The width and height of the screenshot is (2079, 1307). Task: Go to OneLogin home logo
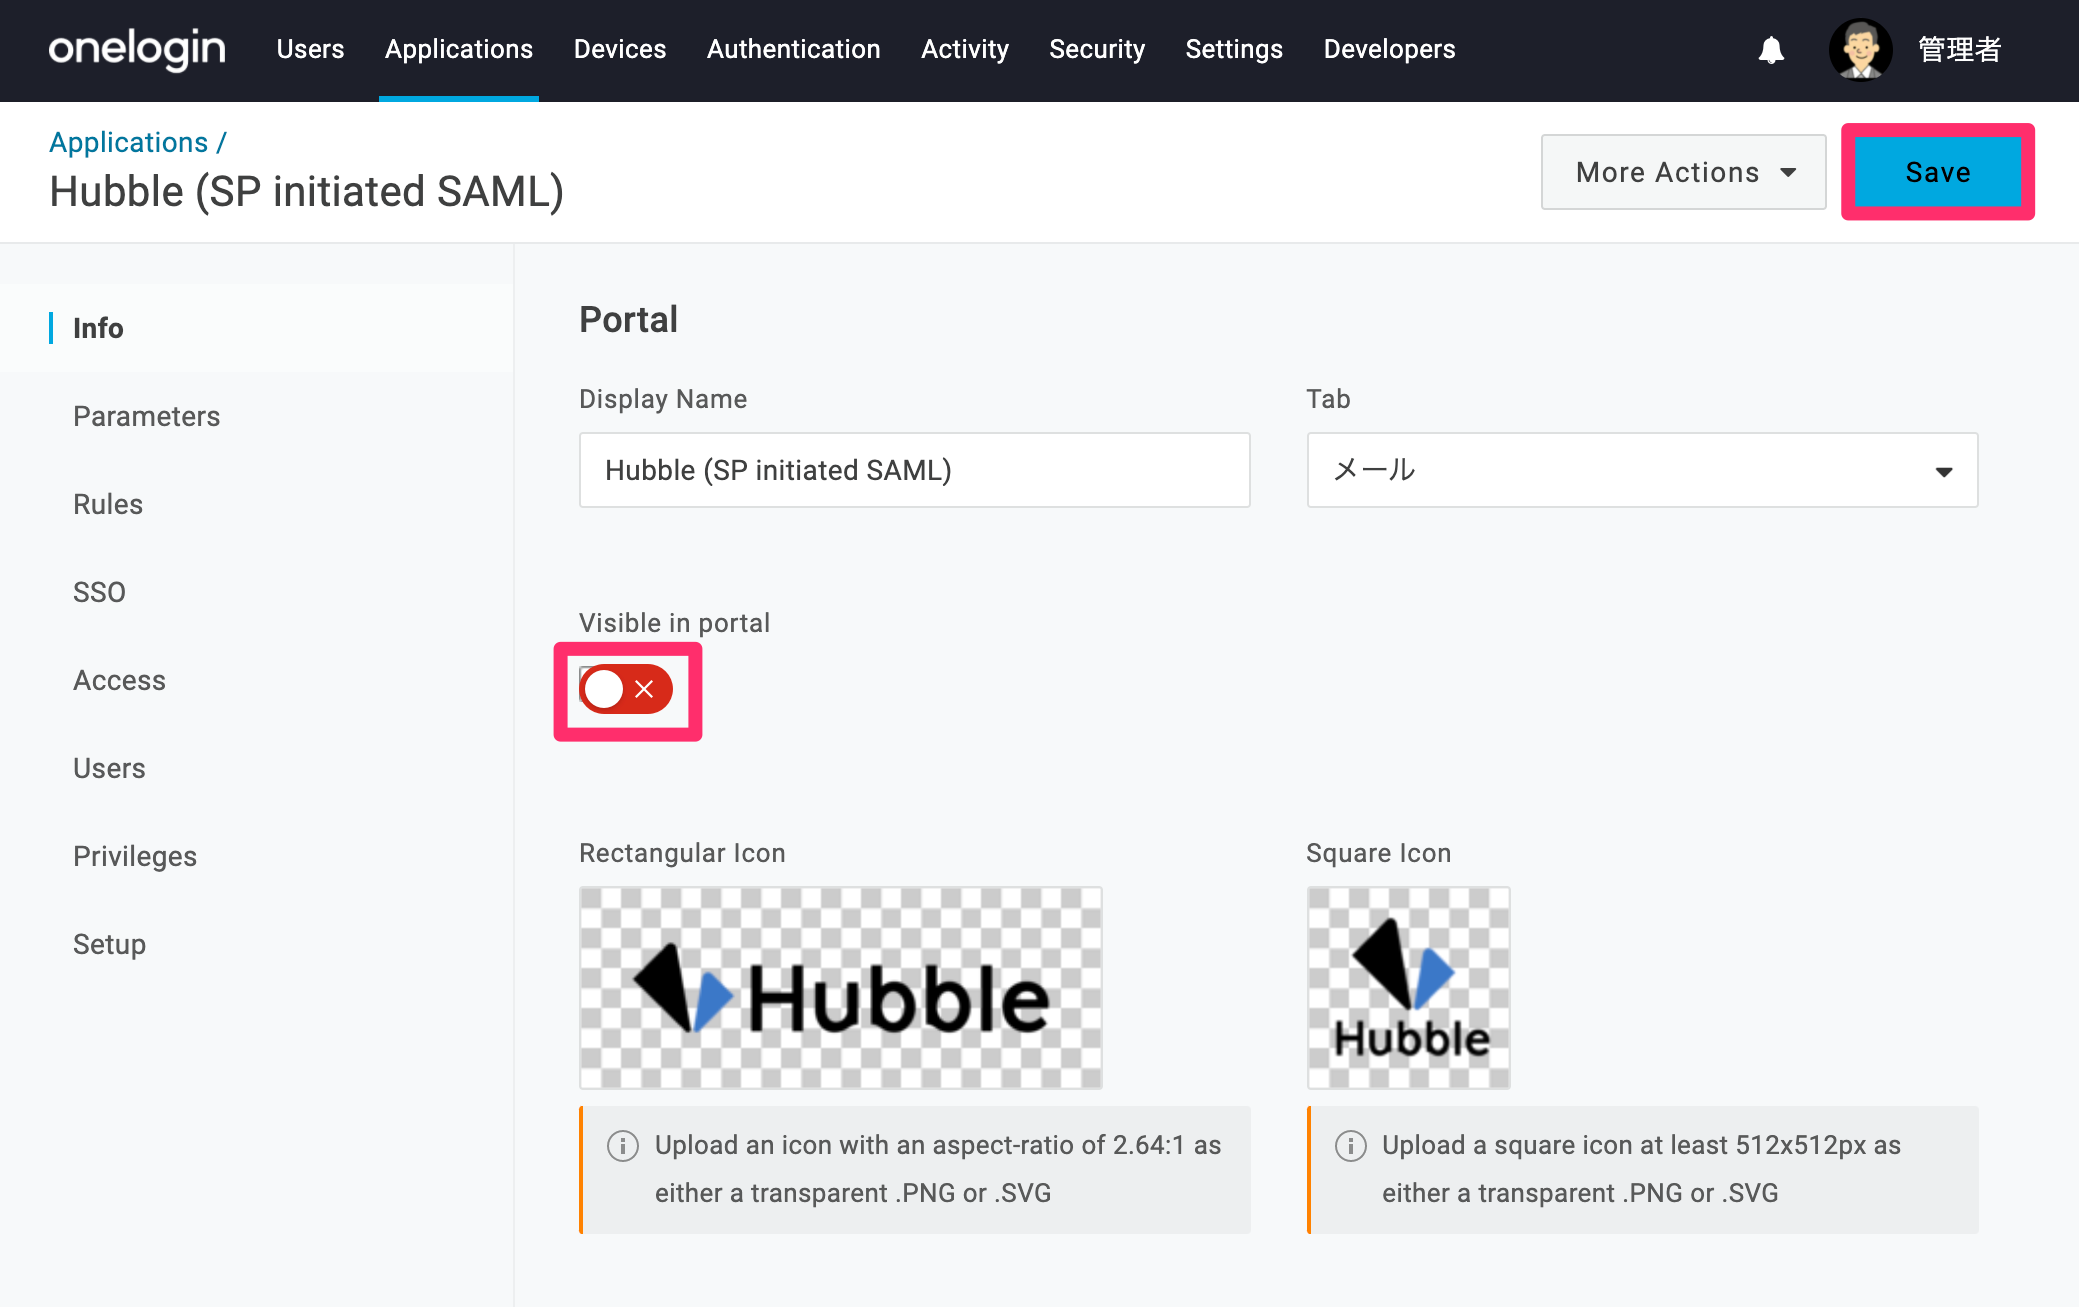pyautogui.click(x=137, y=49)
